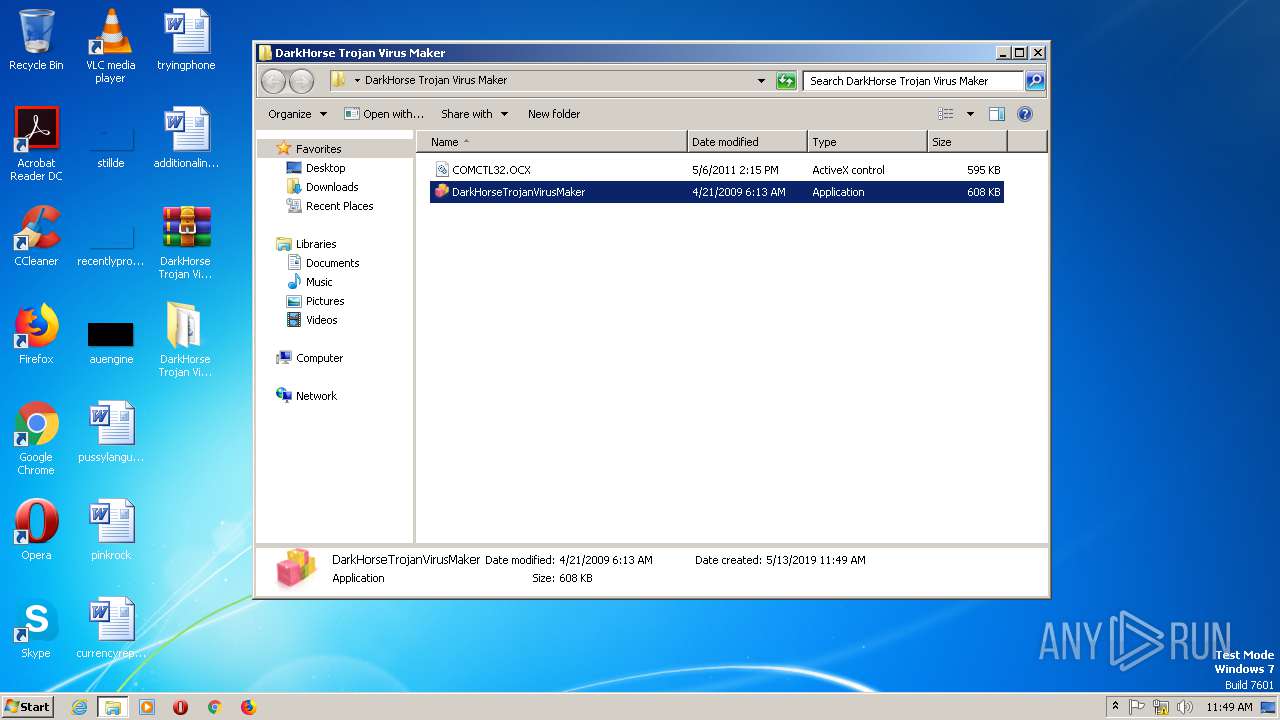Click Action Center flag tray icon
The height and width of the screenshot is (720, 1280).
pyautogui.click(x=1137, y=707)
